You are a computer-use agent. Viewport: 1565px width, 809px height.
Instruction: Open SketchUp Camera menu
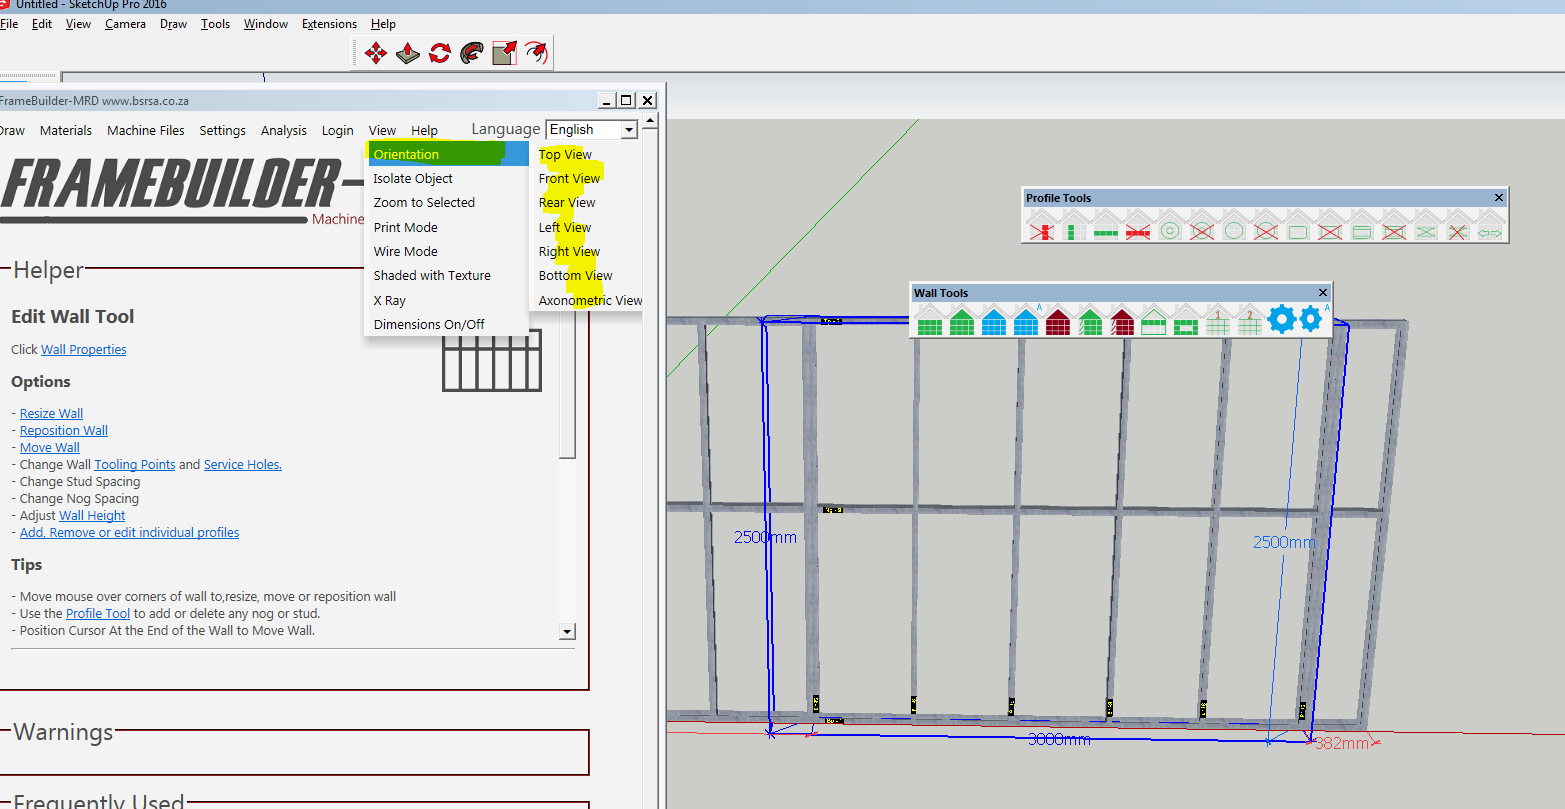click(125, 24)
